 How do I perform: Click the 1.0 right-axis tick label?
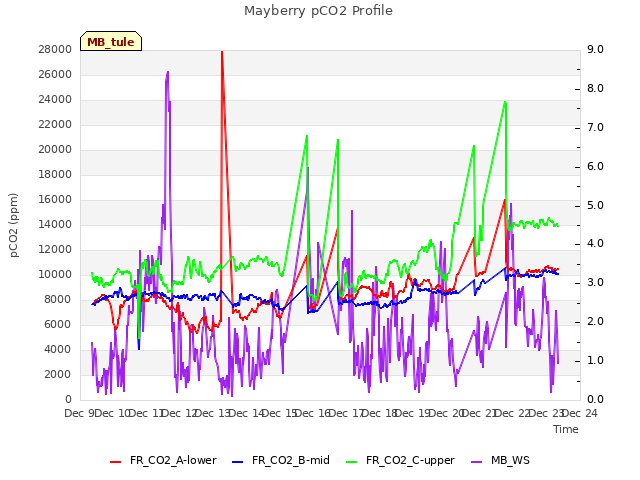(x=595, y=360)
